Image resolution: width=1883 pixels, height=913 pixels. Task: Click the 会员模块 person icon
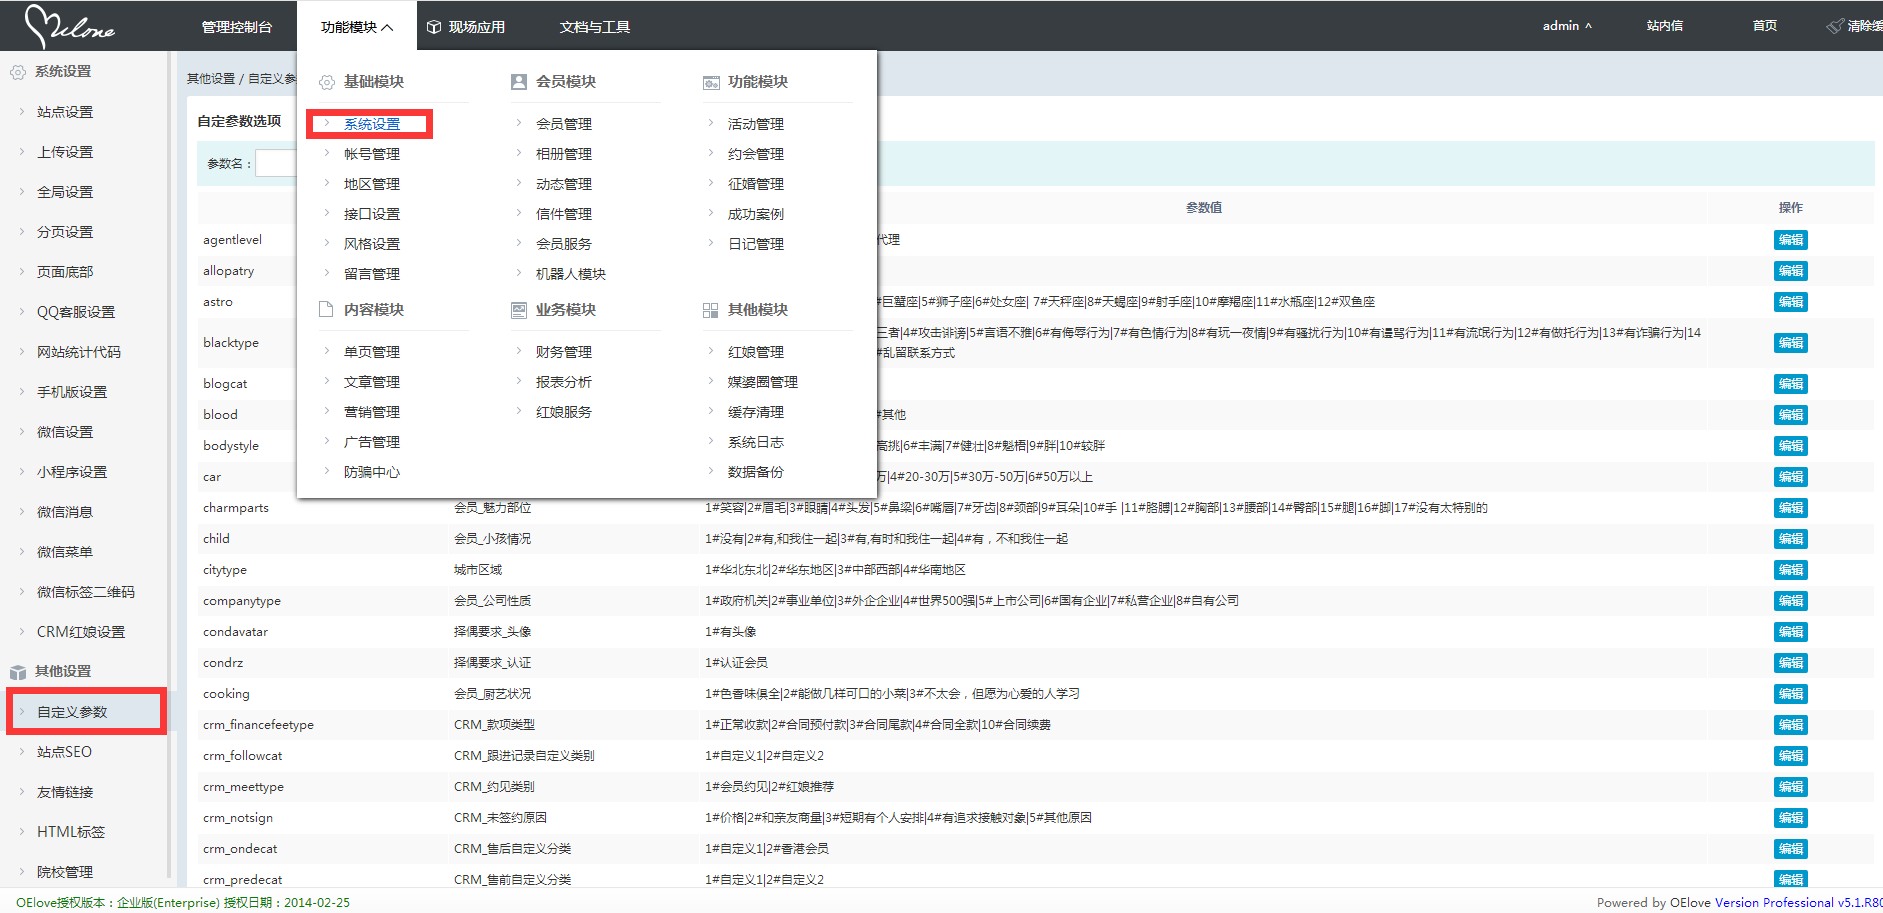point(519,82)
